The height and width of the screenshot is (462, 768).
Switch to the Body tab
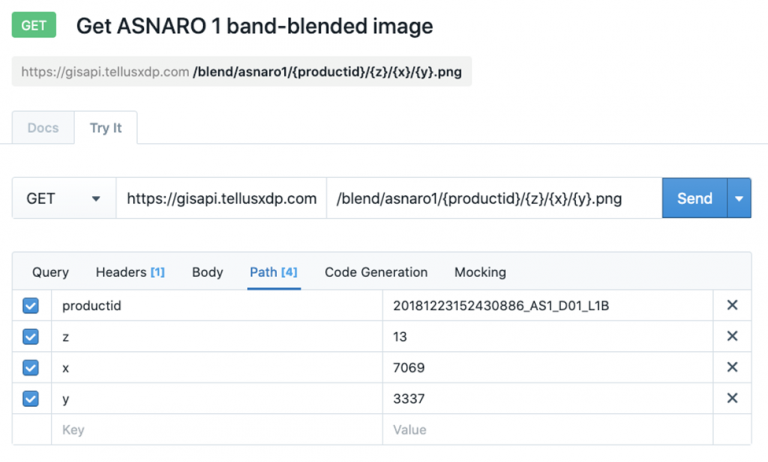click(208, 272)
